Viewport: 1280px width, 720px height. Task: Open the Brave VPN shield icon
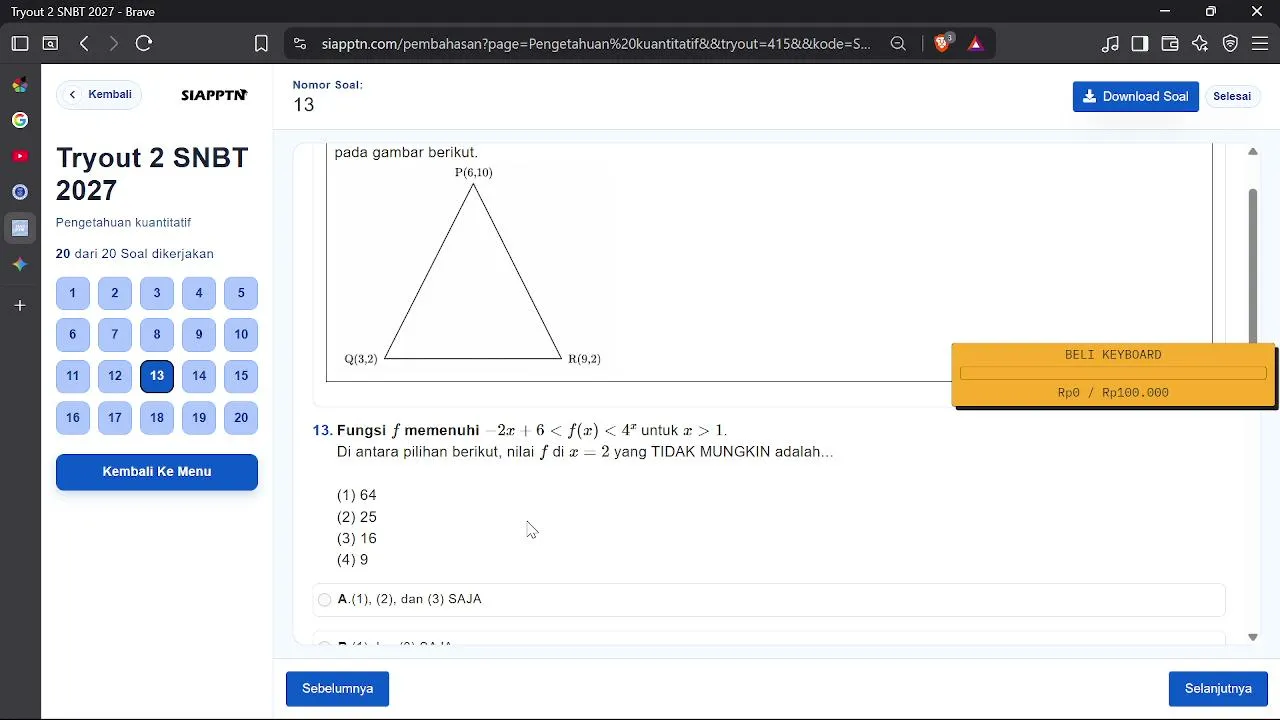[1231, 44]
